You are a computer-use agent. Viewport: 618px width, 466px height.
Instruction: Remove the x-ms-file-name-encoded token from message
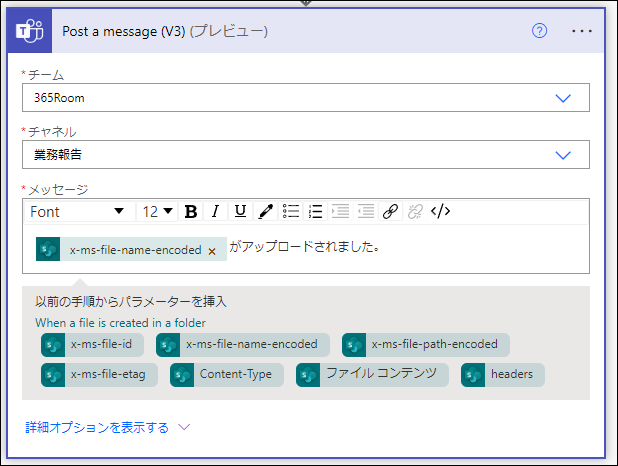[x=212, y=251]
